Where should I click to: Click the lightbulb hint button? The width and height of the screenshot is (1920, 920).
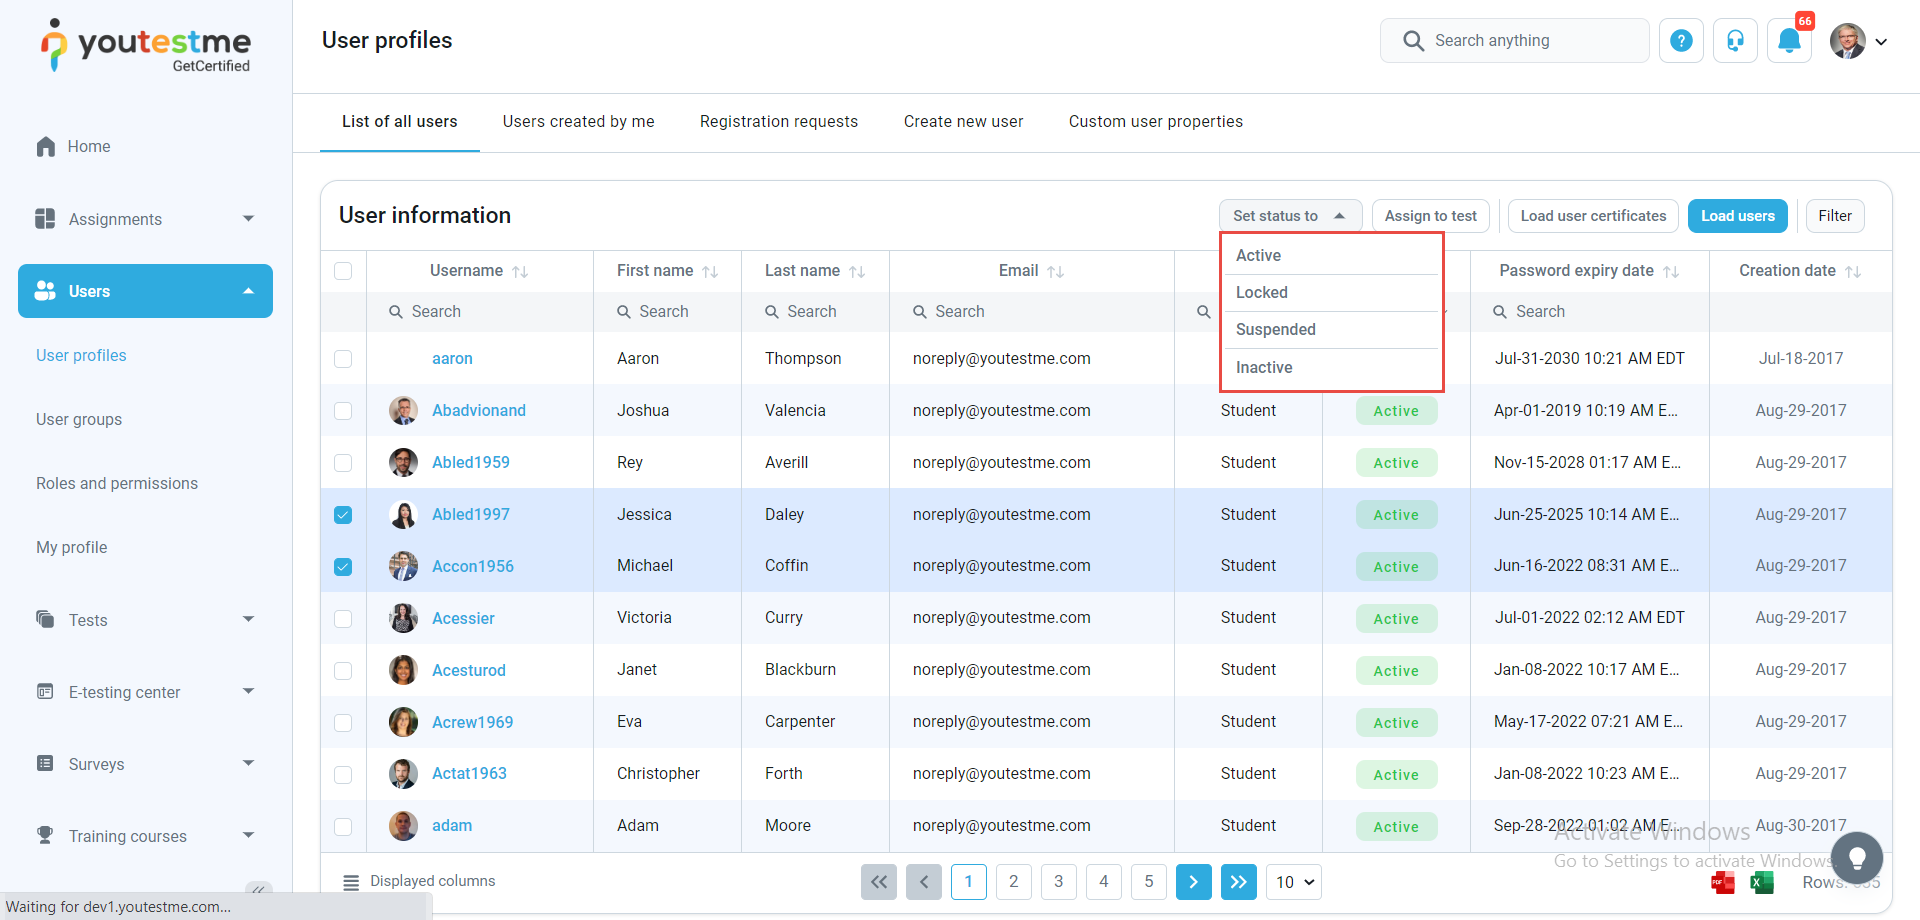[x=1856, y=858]
